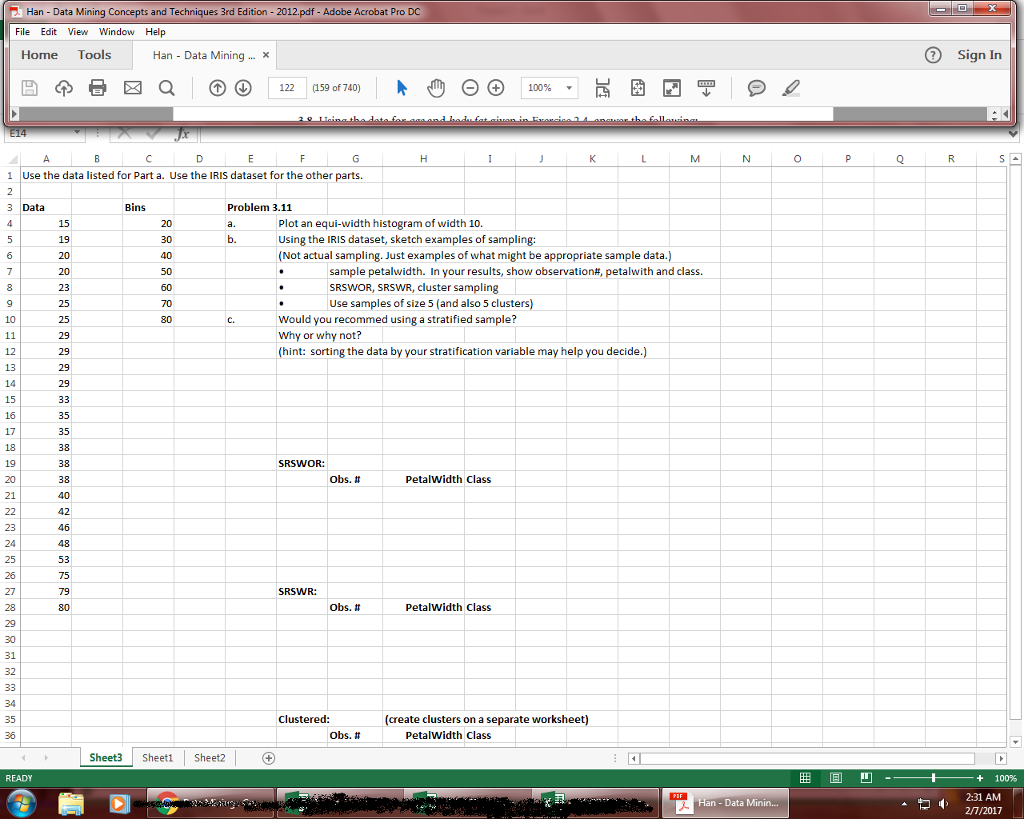Close the Han - Data Mining document tab
Image resolution: width=1024 pixels, height=819 pixels.
pos(266,55)
